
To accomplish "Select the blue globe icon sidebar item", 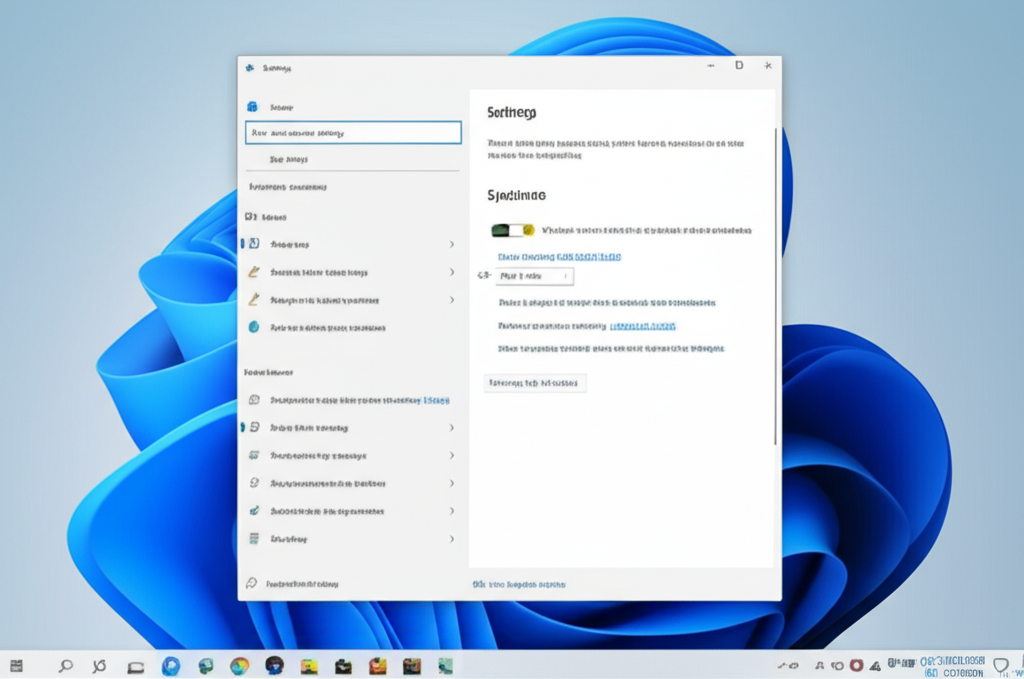I will click(254, 327).
